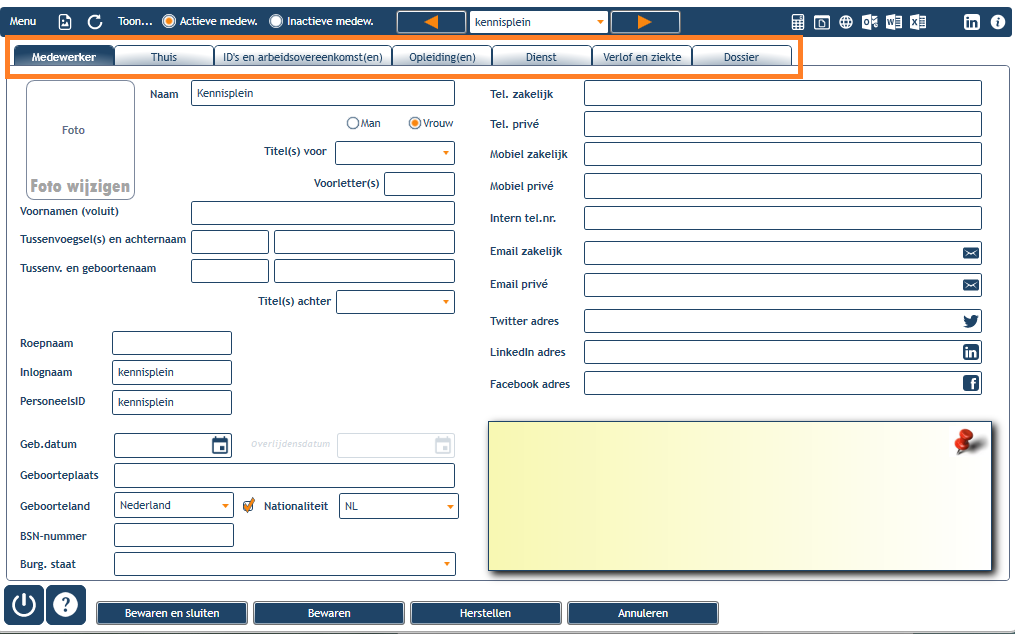
Task: Click the Bewaren en sluiten button
Action: click(x=172, y=613)
